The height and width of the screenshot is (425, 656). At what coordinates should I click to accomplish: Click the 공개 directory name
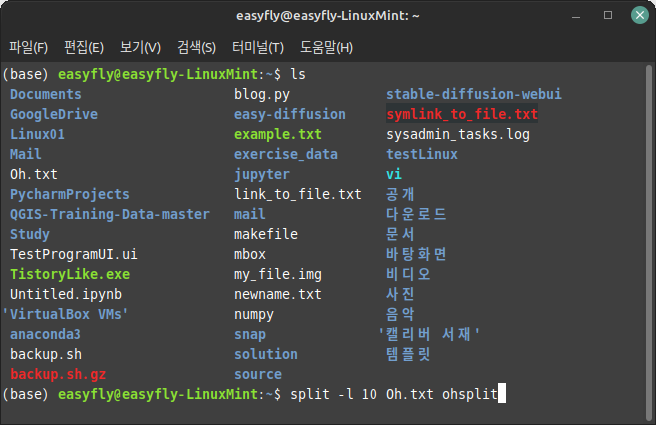(400, 194)
